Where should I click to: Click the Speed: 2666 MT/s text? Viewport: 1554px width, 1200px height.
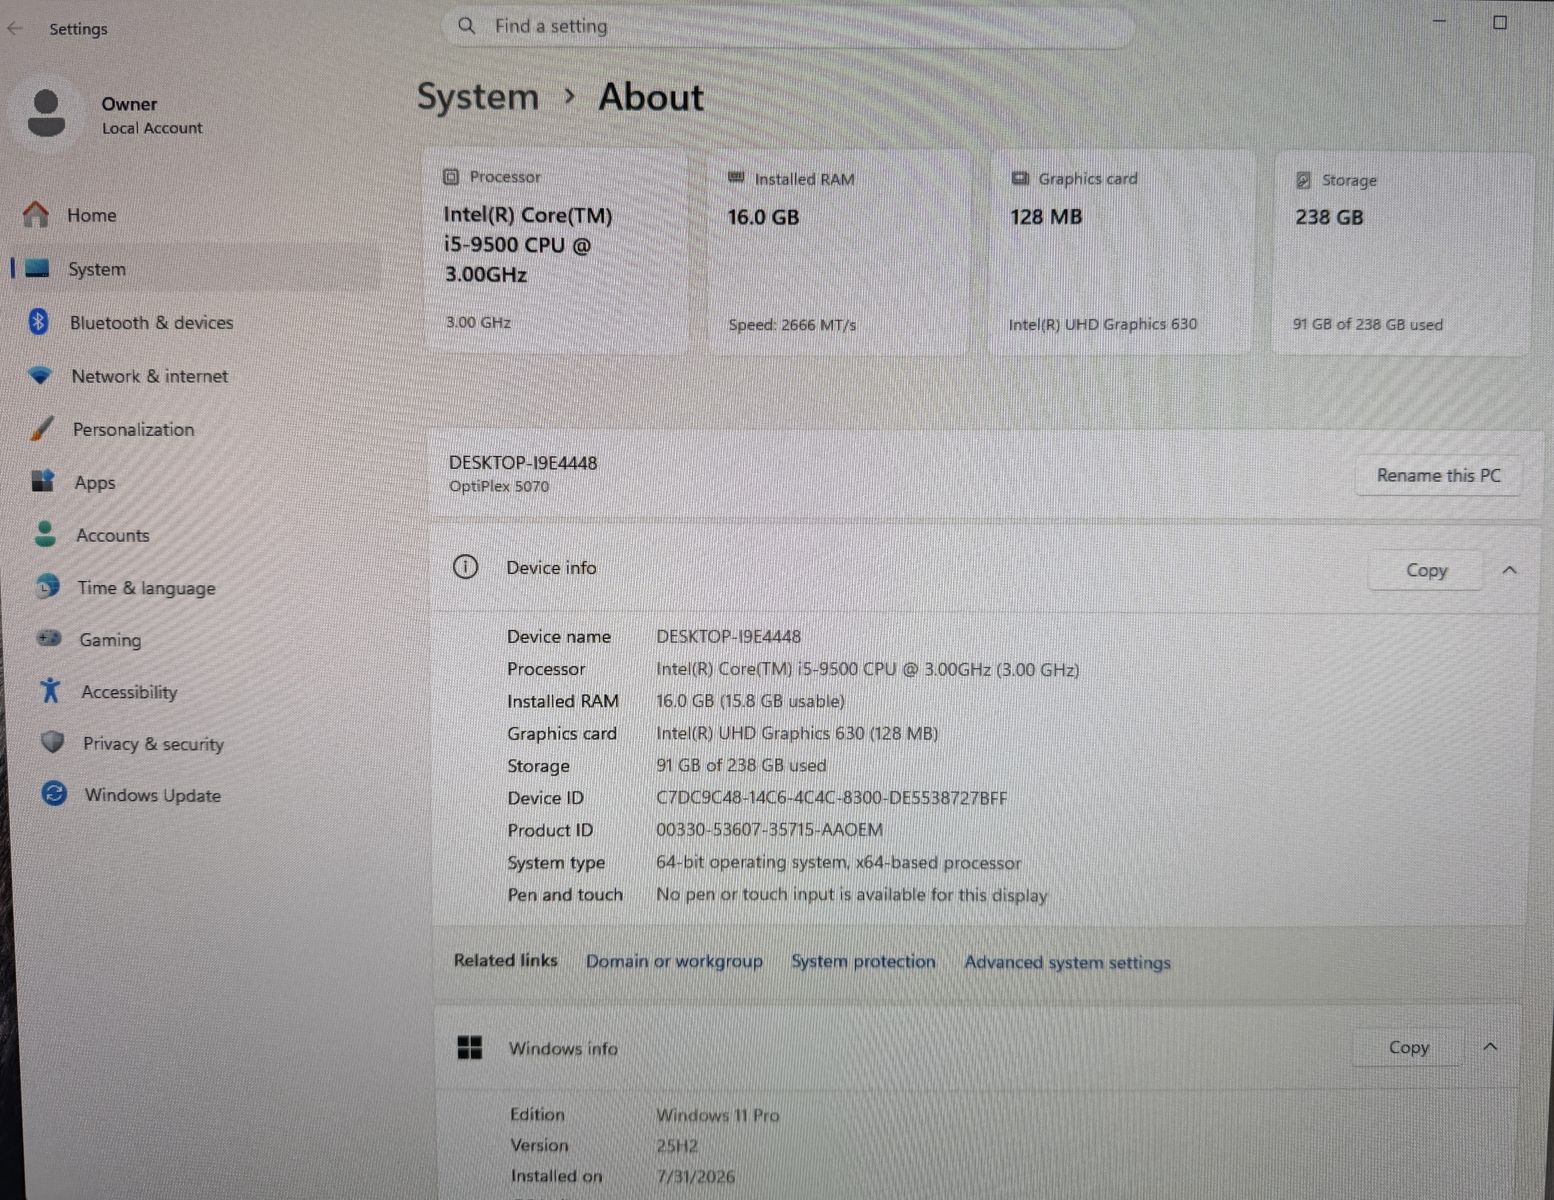792,325
